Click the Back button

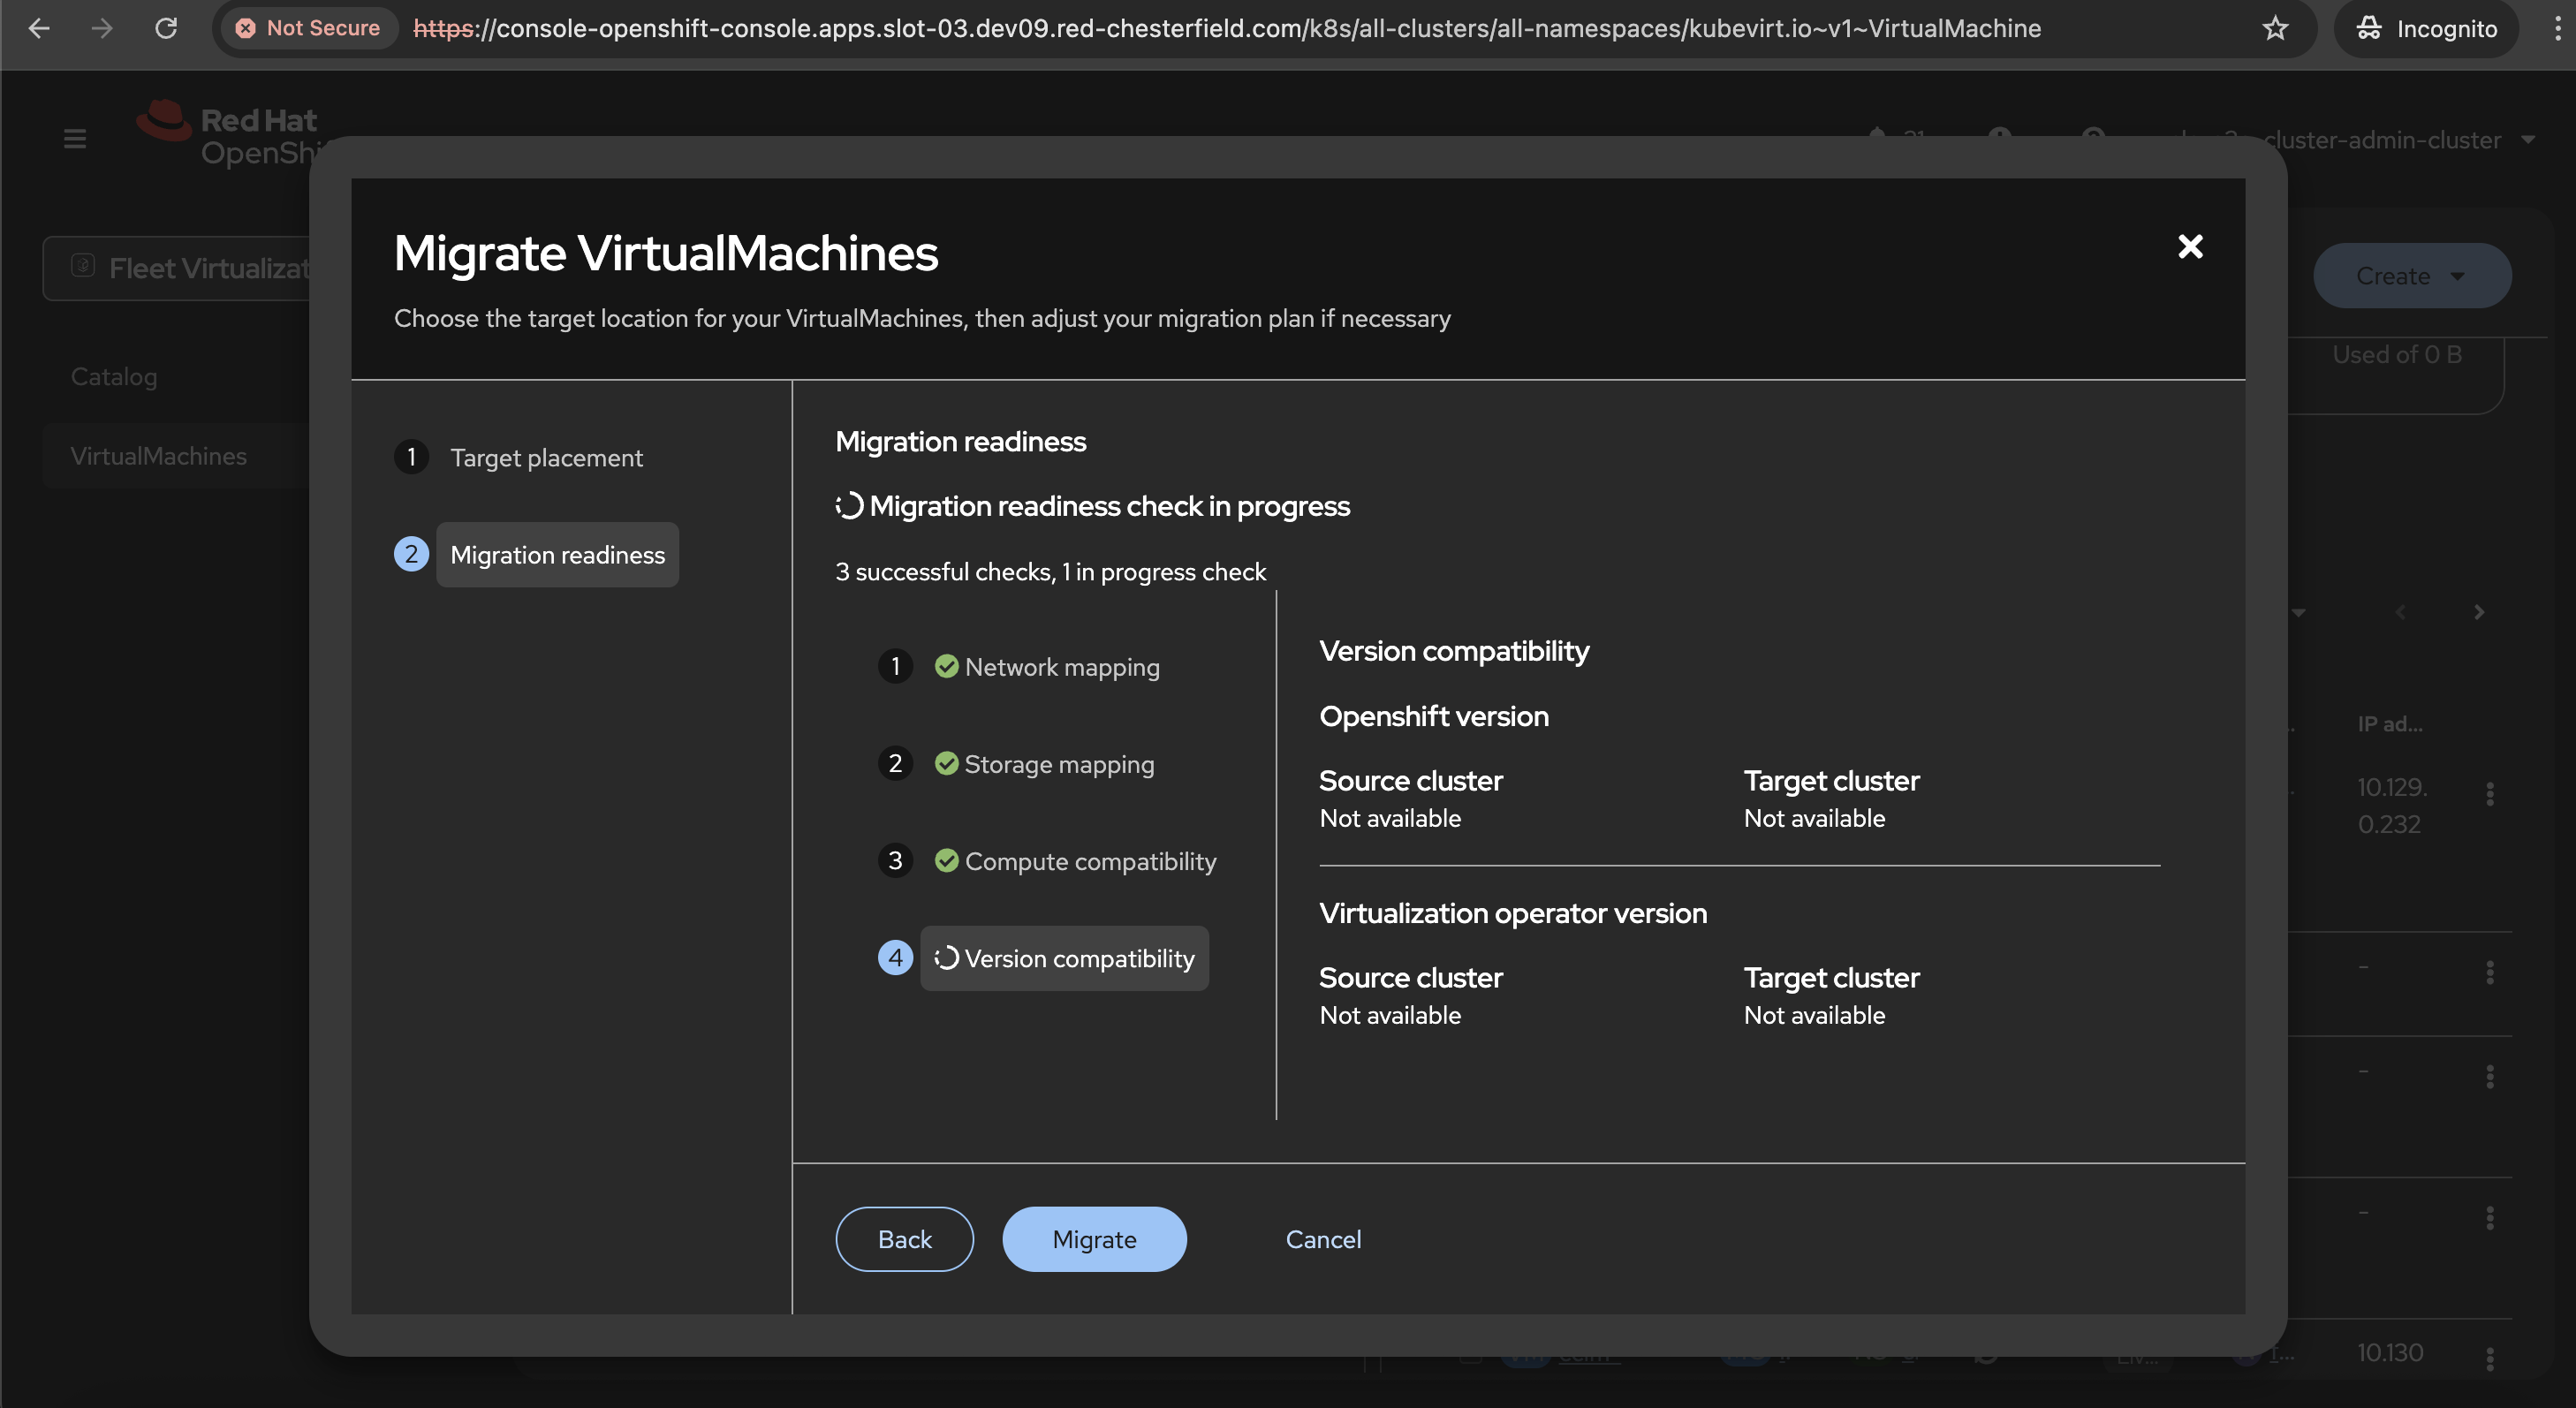pyautogui.click(x=904, y=1239)
